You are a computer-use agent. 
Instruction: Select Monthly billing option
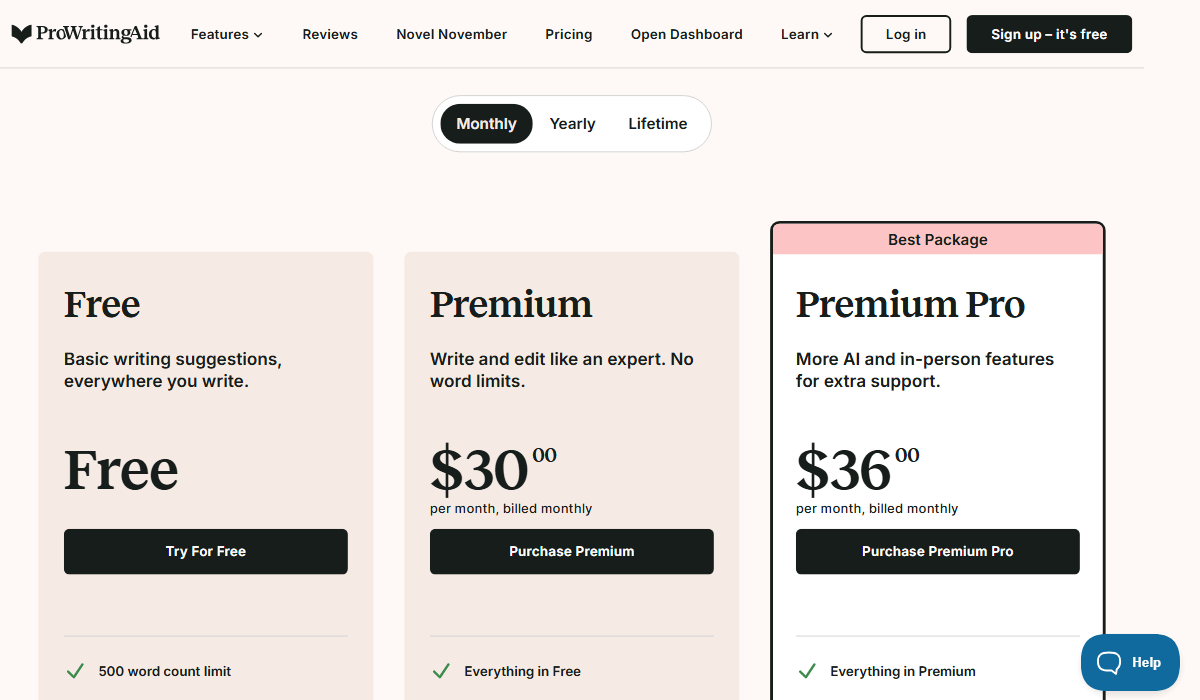point(487,124)
